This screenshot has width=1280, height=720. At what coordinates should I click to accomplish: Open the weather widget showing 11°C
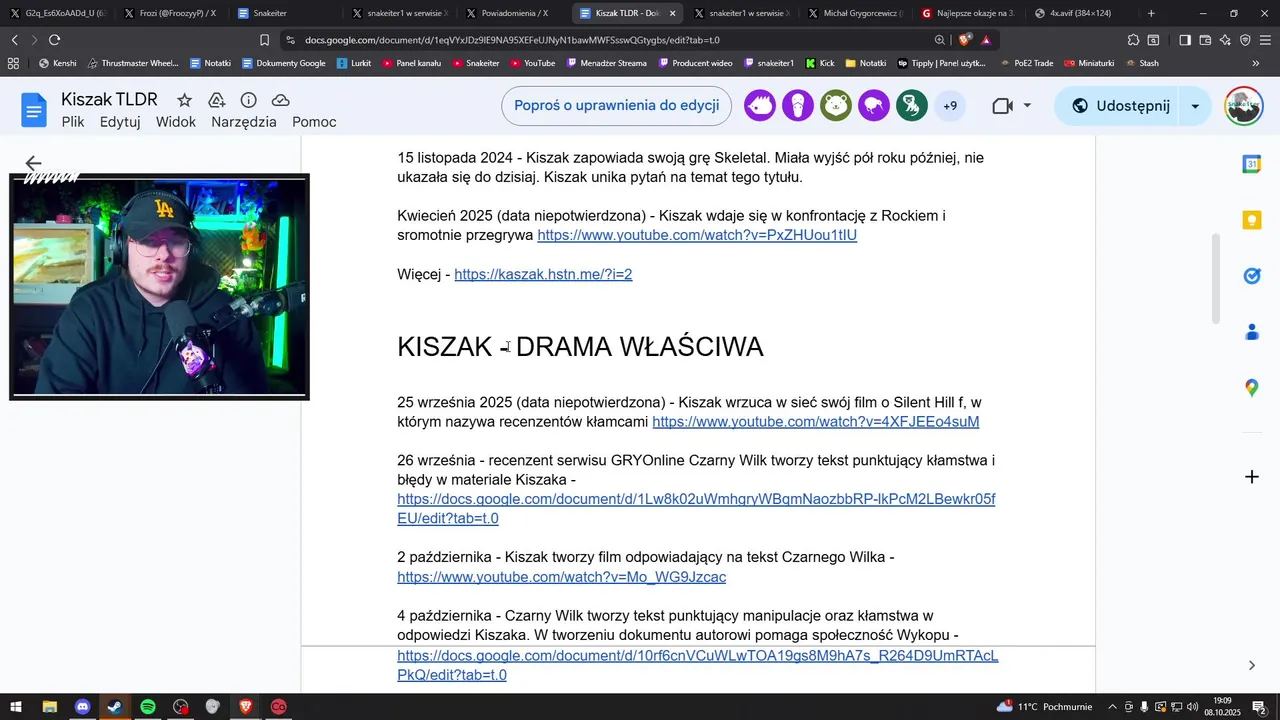pos(1044,707)
